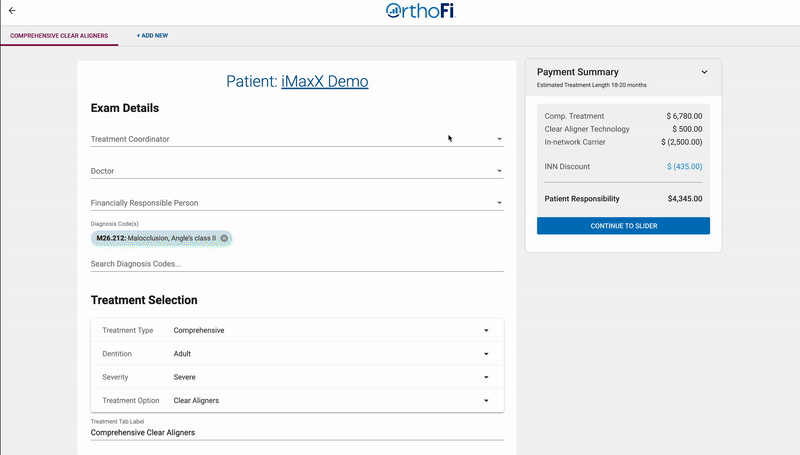Viewport: 800px width, 455px height.
Task: Click the back arrow icon
Action: tap(12, 10)
